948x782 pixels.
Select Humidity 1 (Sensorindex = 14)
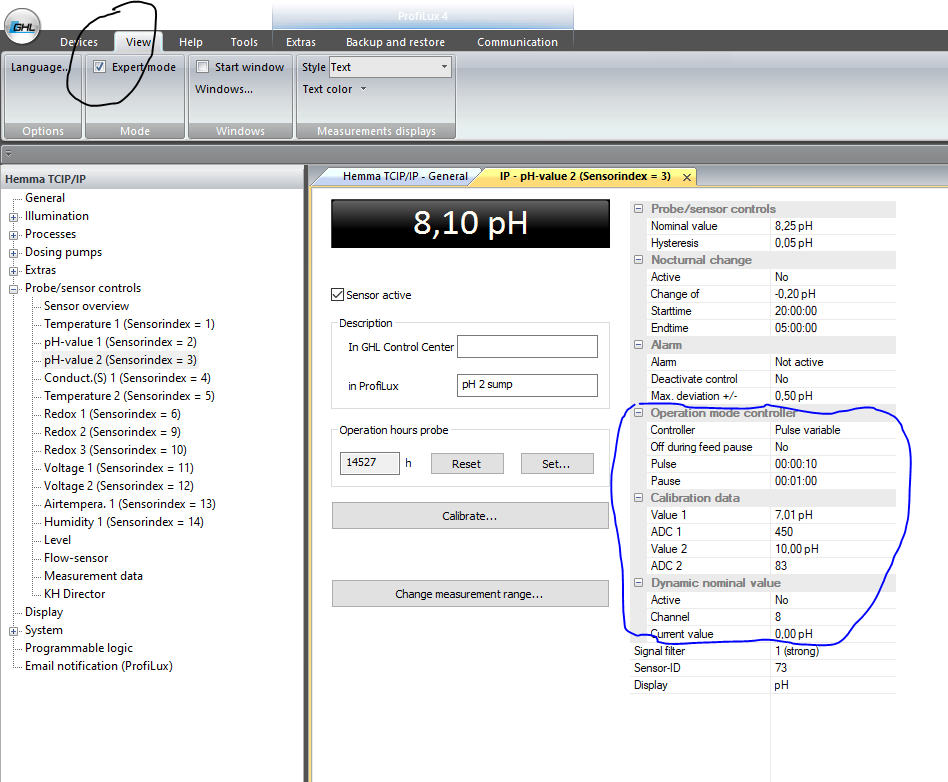pos(124,522)
